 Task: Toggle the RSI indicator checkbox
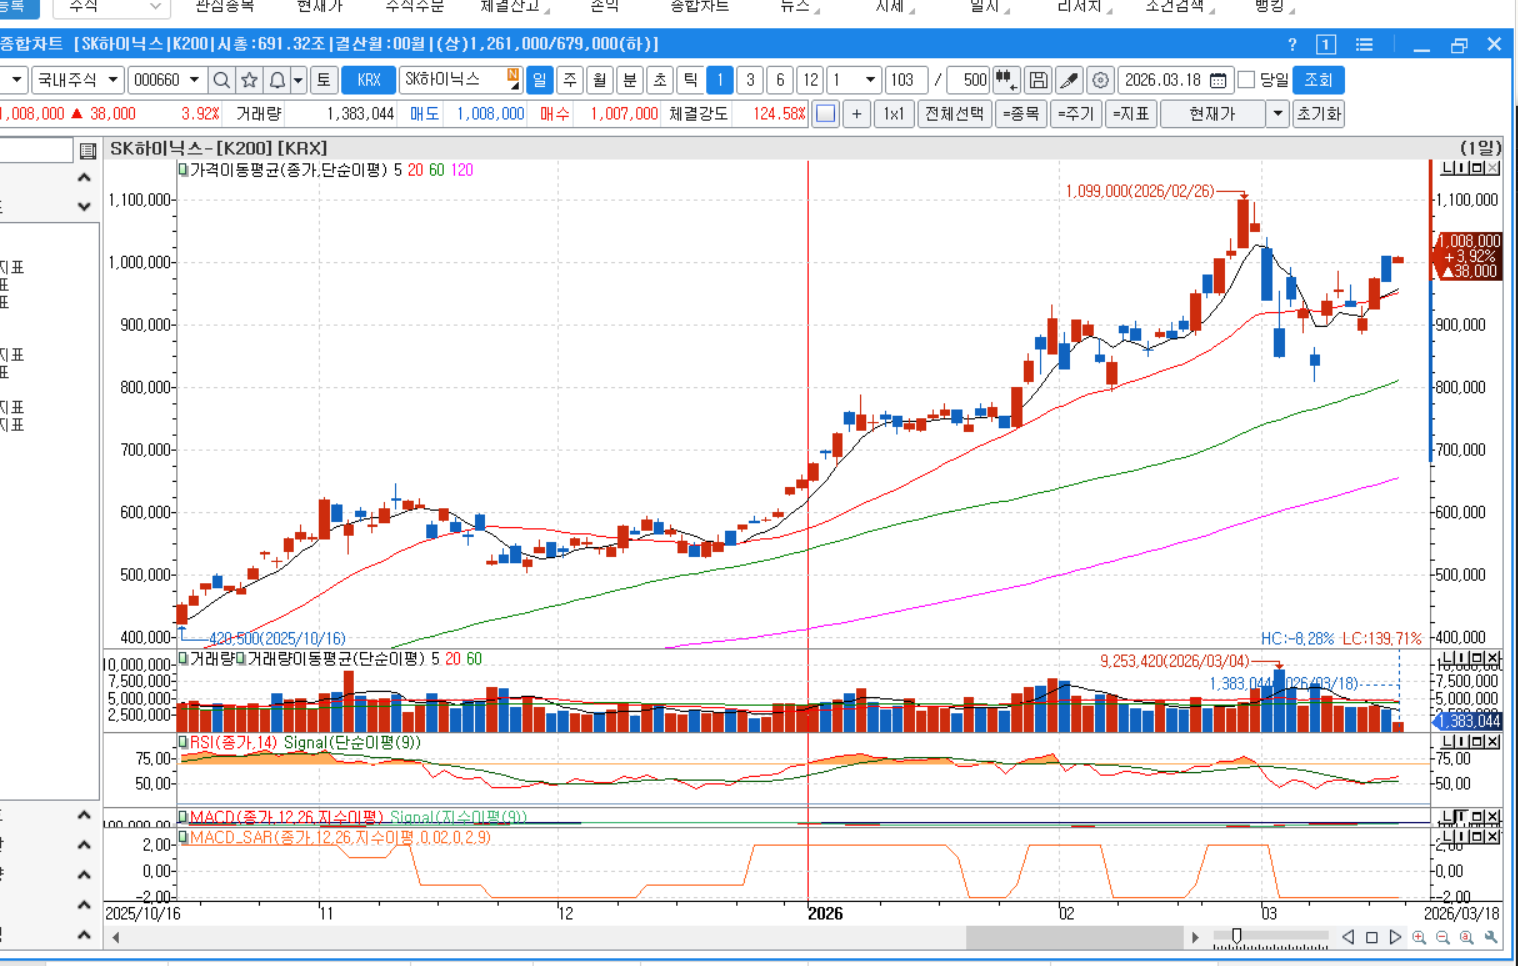click(x=183, y=743)
